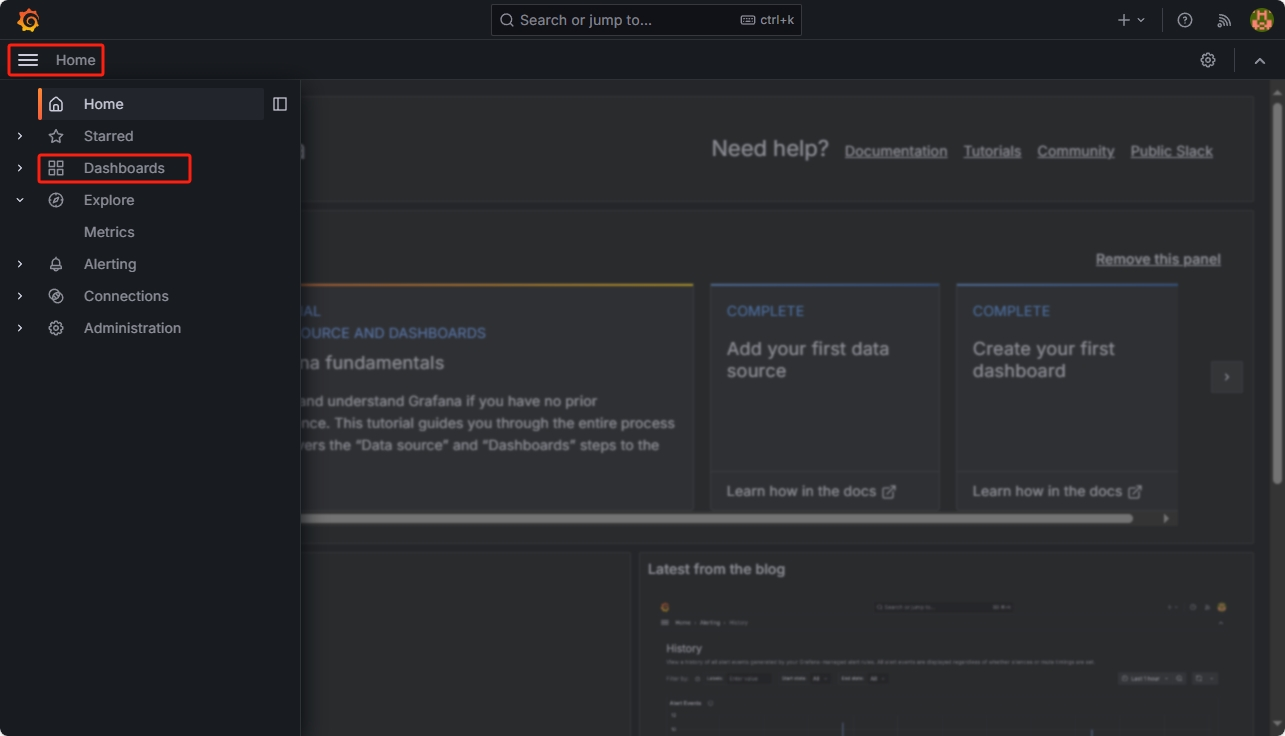Screen dimensions: 1285x736
Task: Open Metrics under Explore
Action: [x=109, y=232]
